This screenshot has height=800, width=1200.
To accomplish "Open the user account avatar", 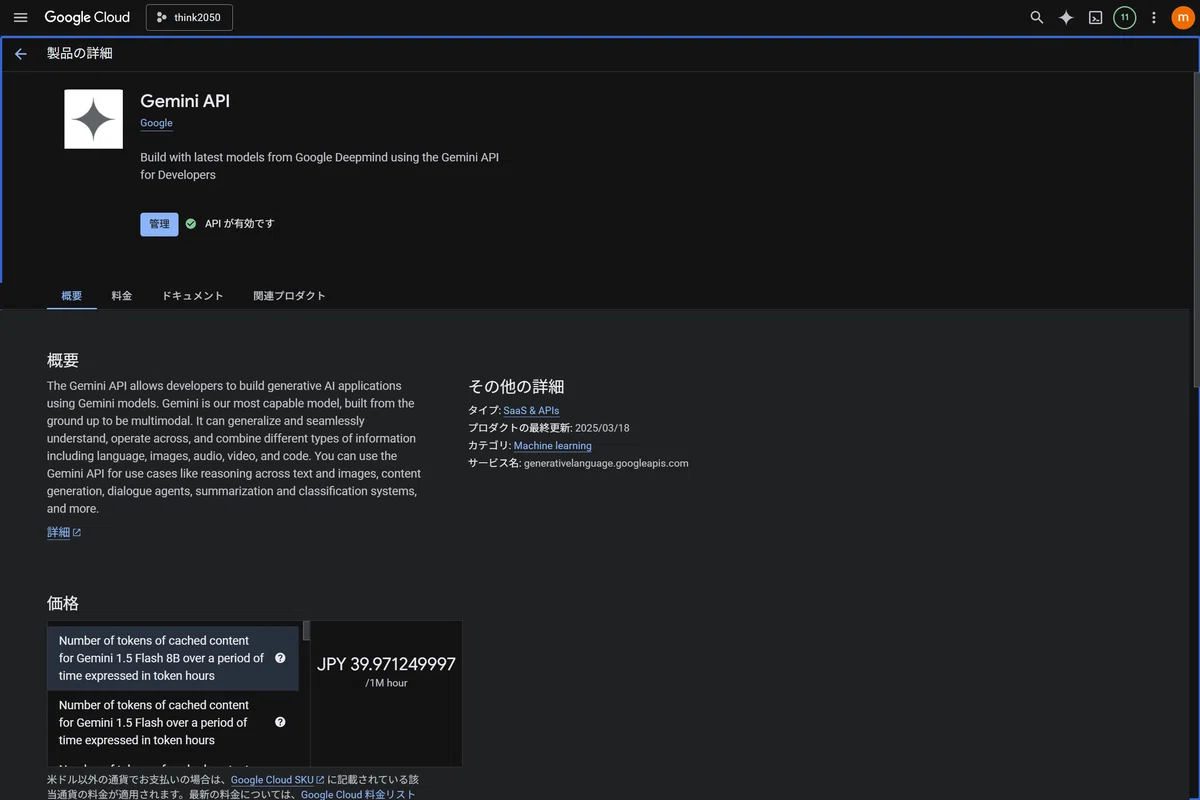I will (1182, 17).
